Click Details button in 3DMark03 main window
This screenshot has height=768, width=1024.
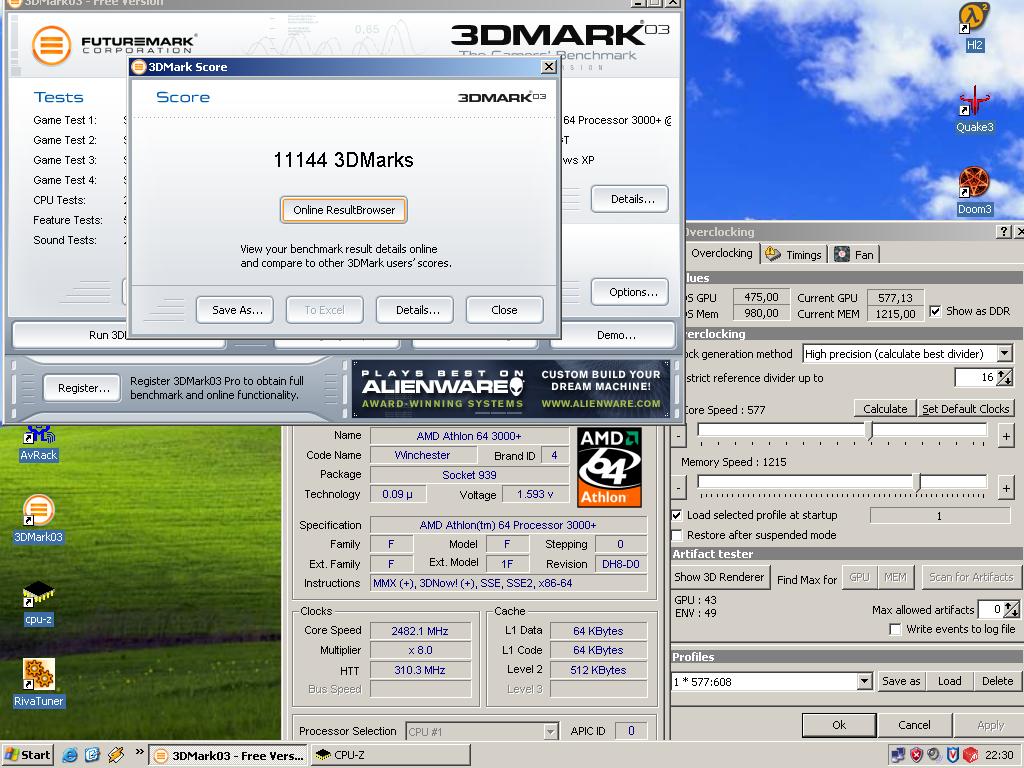click(x=630, y=199)
